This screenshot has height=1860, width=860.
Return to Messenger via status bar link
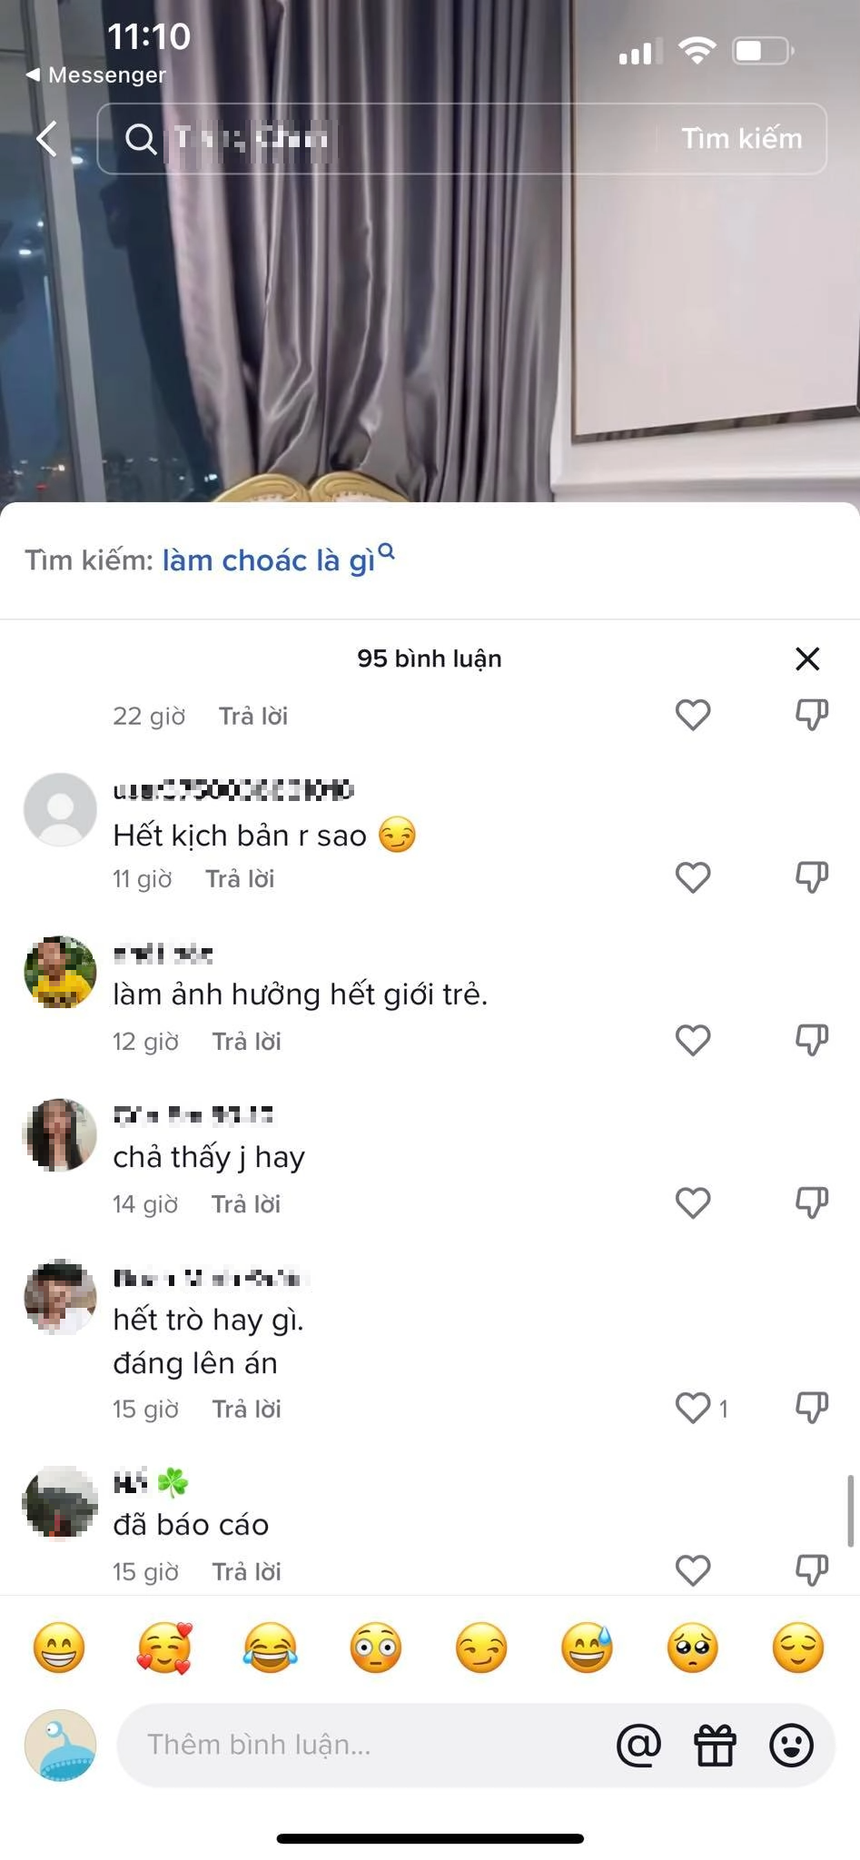point(97,75)
